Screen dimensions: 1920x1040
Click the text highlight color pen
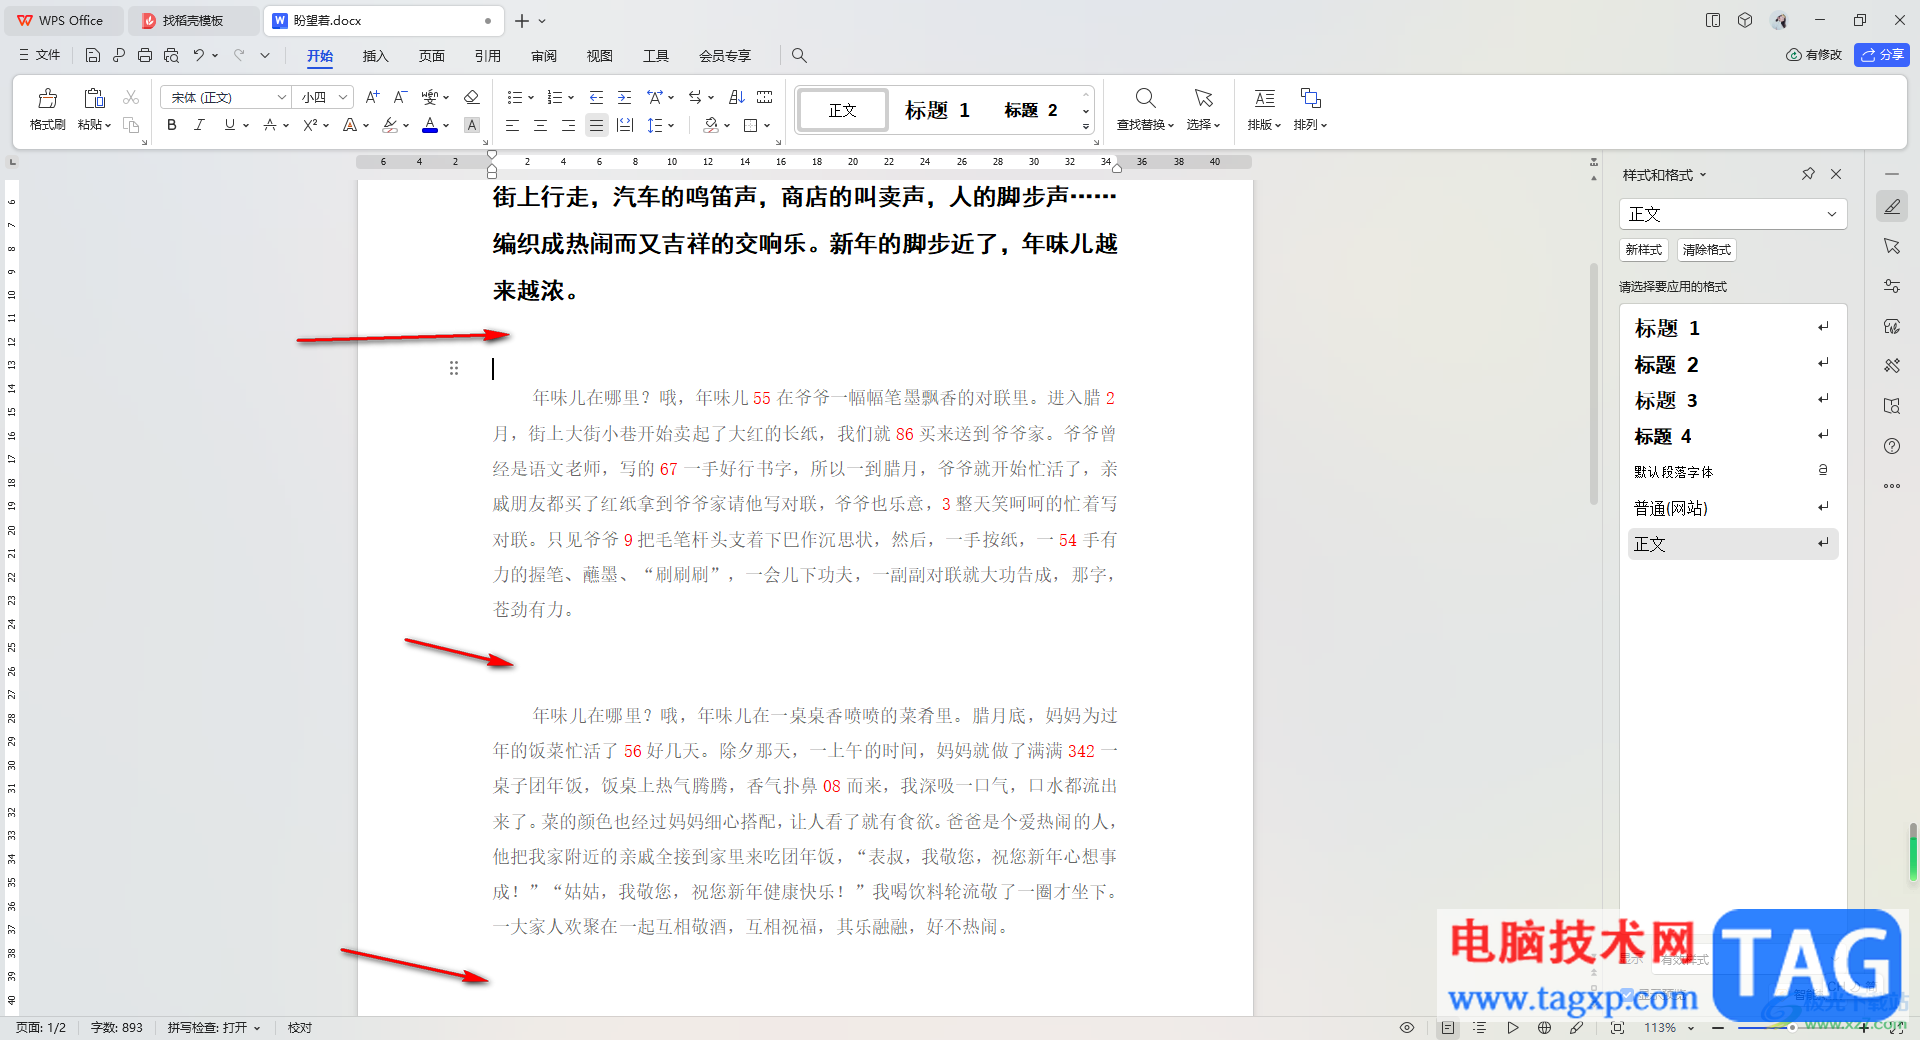tap(390, 125)
